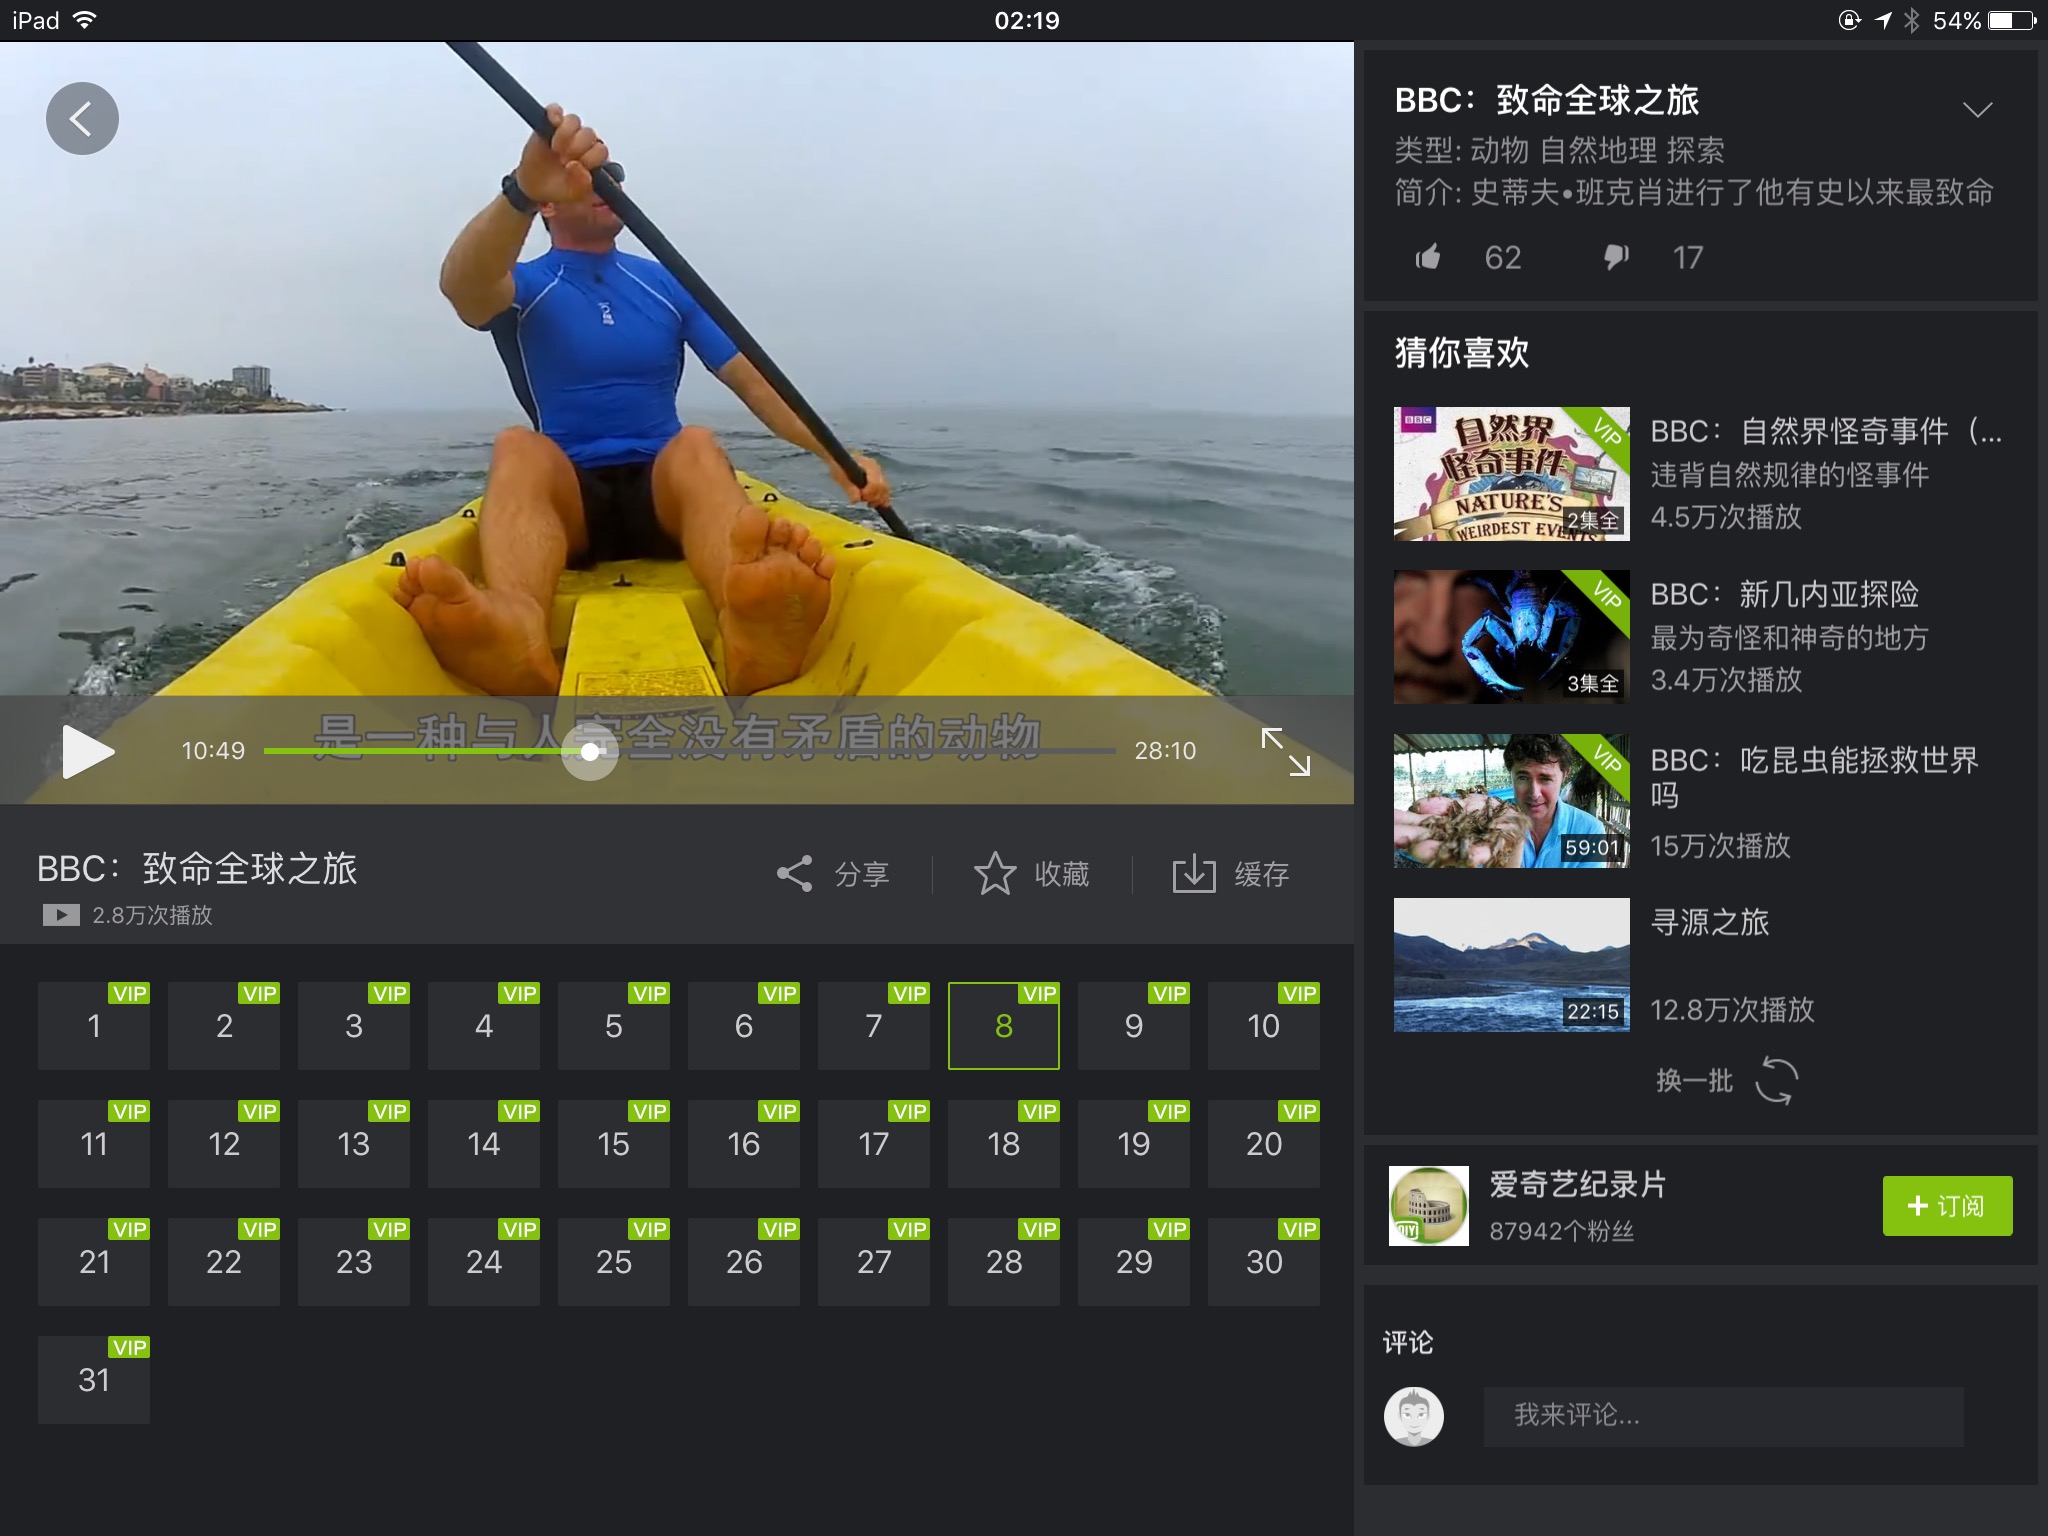Select episode 26

[x=744, y=1262]
